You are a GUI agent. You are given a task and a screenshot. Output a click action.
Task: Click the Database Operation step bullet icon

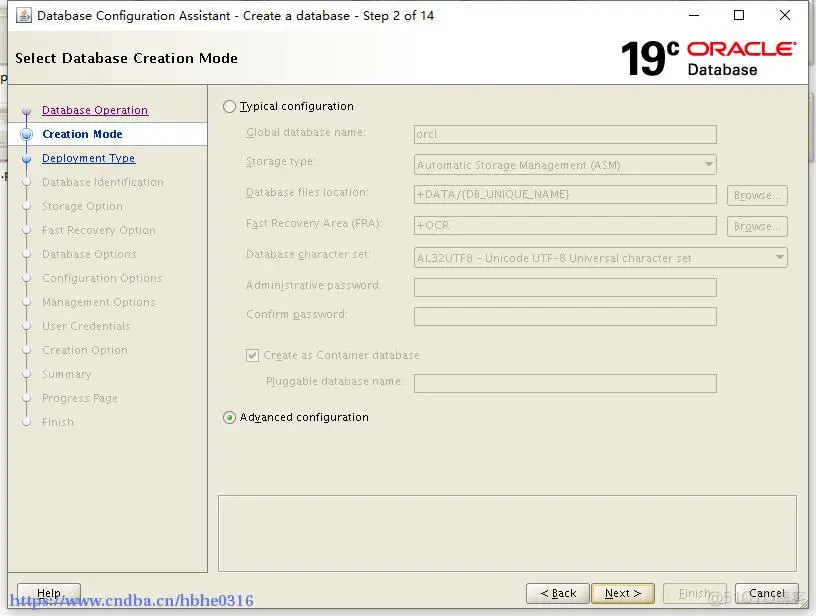(27, 111)
